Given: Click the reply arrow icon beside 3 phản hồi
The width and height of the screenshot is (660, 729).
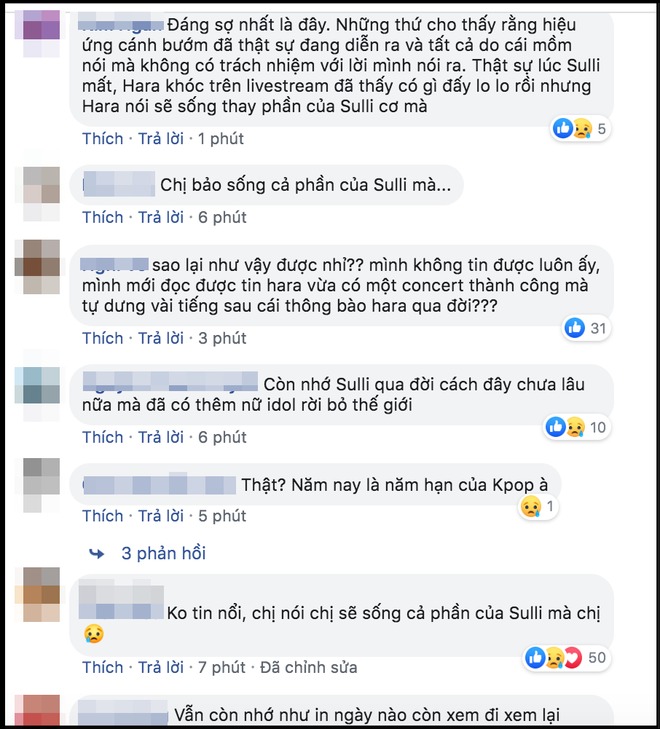Looking at the screenshot, I should point(97,553).
